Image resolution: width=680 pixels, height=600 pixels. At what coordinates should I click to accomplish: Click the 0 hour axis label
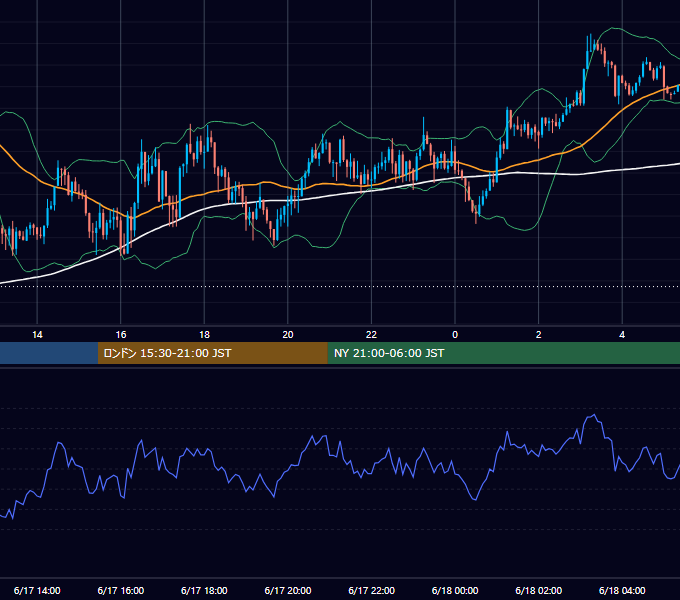[455, 335]
